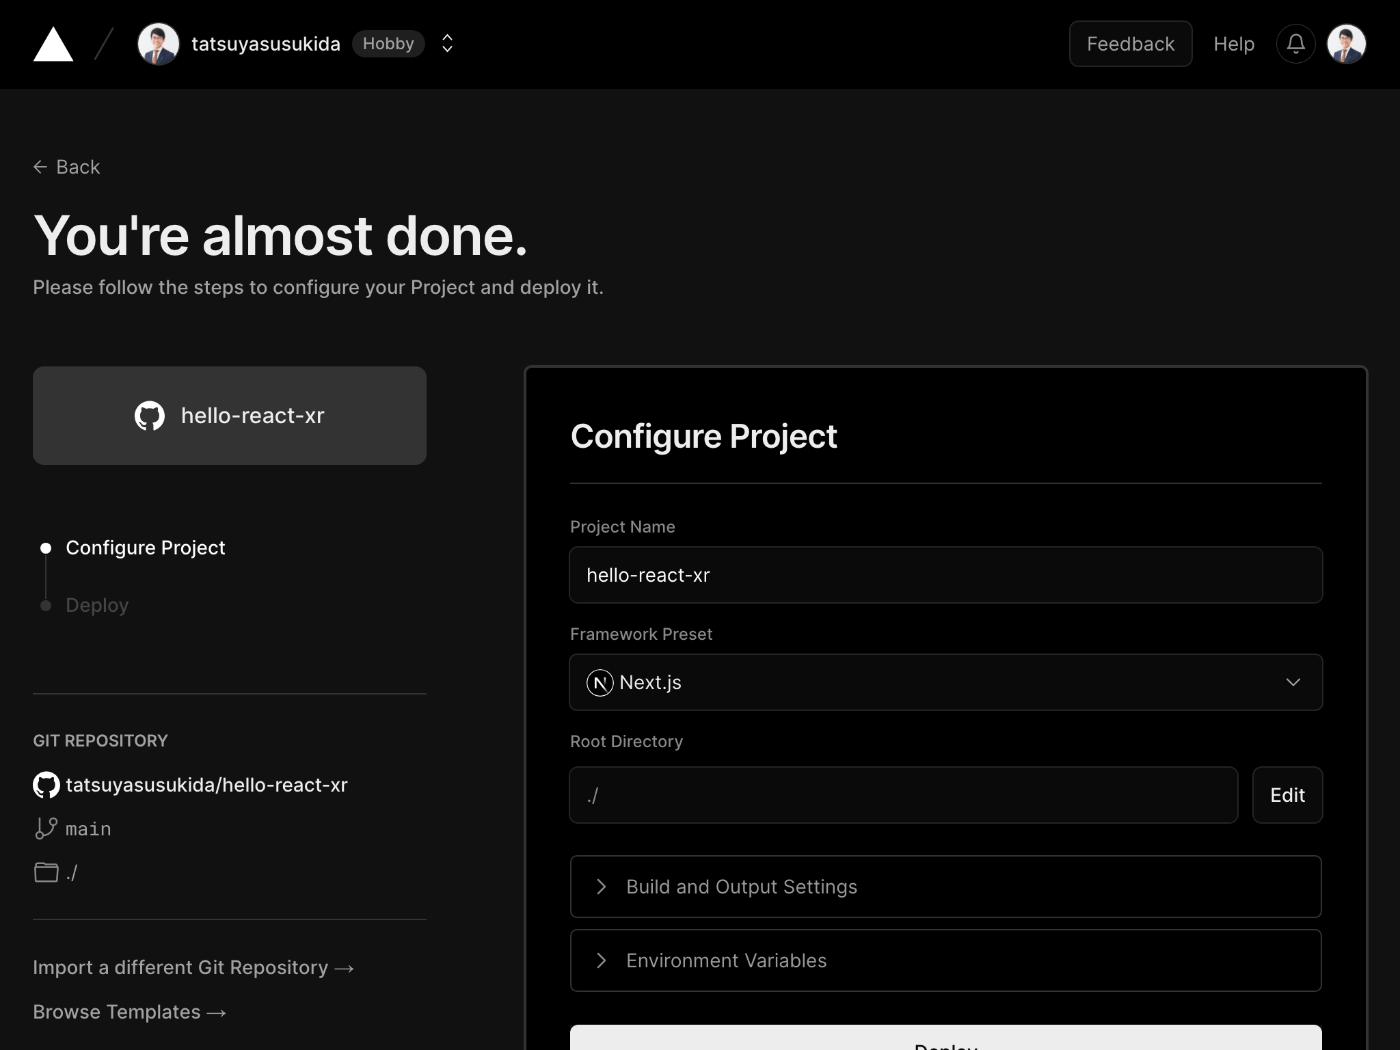Open the Feedback button
The image size is (1400, 1050).
tap(1131, 44)
